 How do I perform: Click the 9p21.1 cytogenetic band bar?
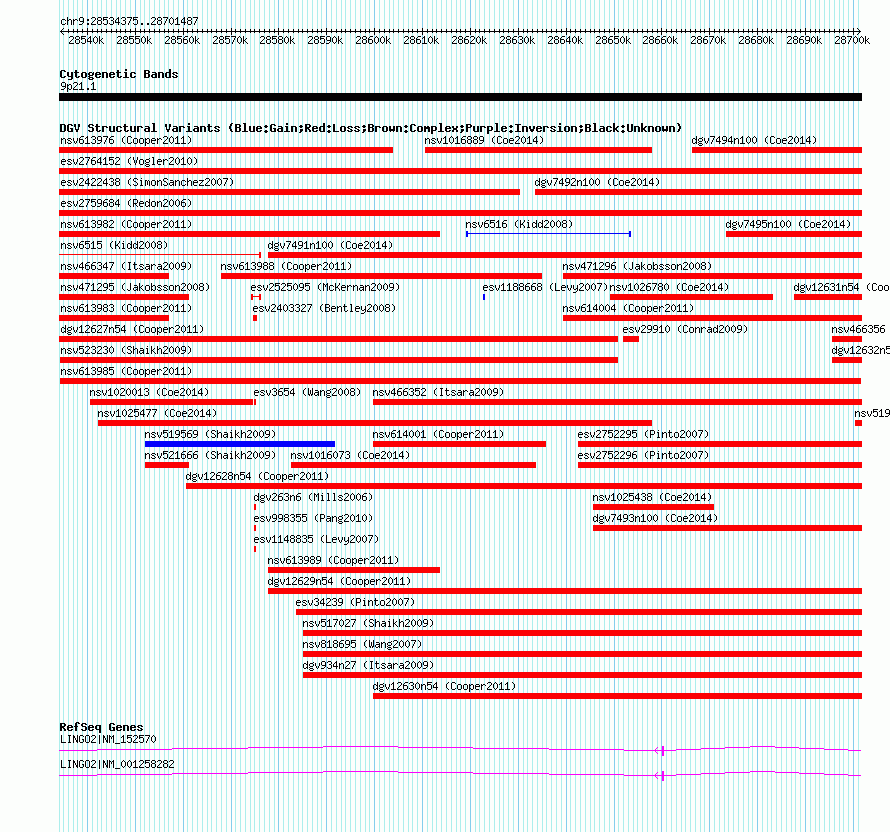click(460, 97)
